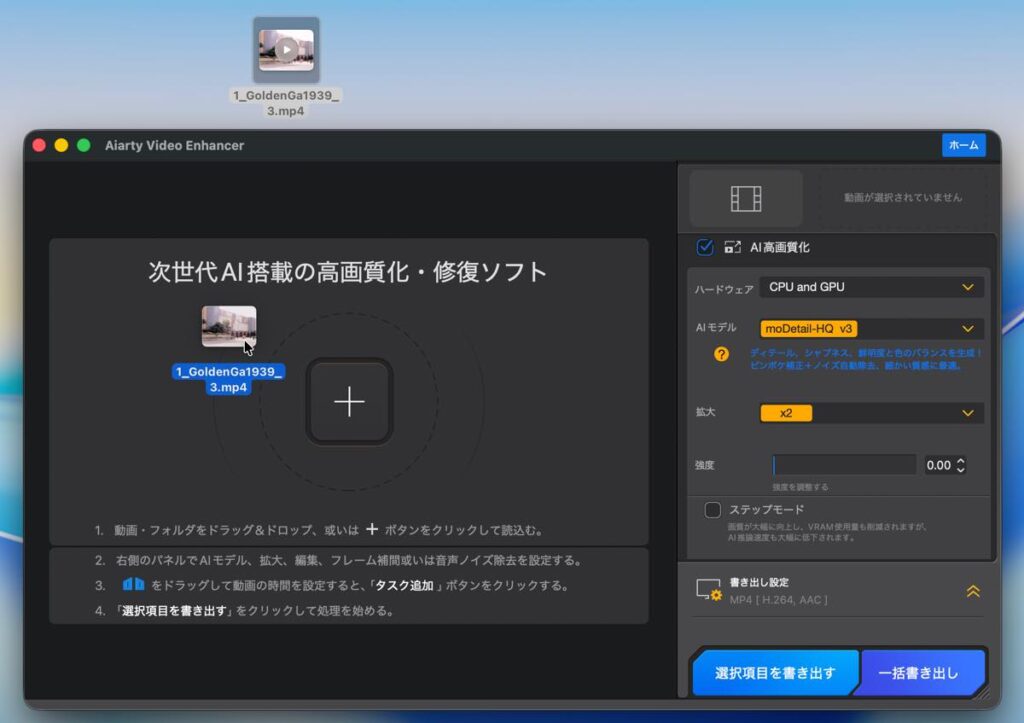
Task: Click the 強度 strength slider track
Action: pos(844,465)
